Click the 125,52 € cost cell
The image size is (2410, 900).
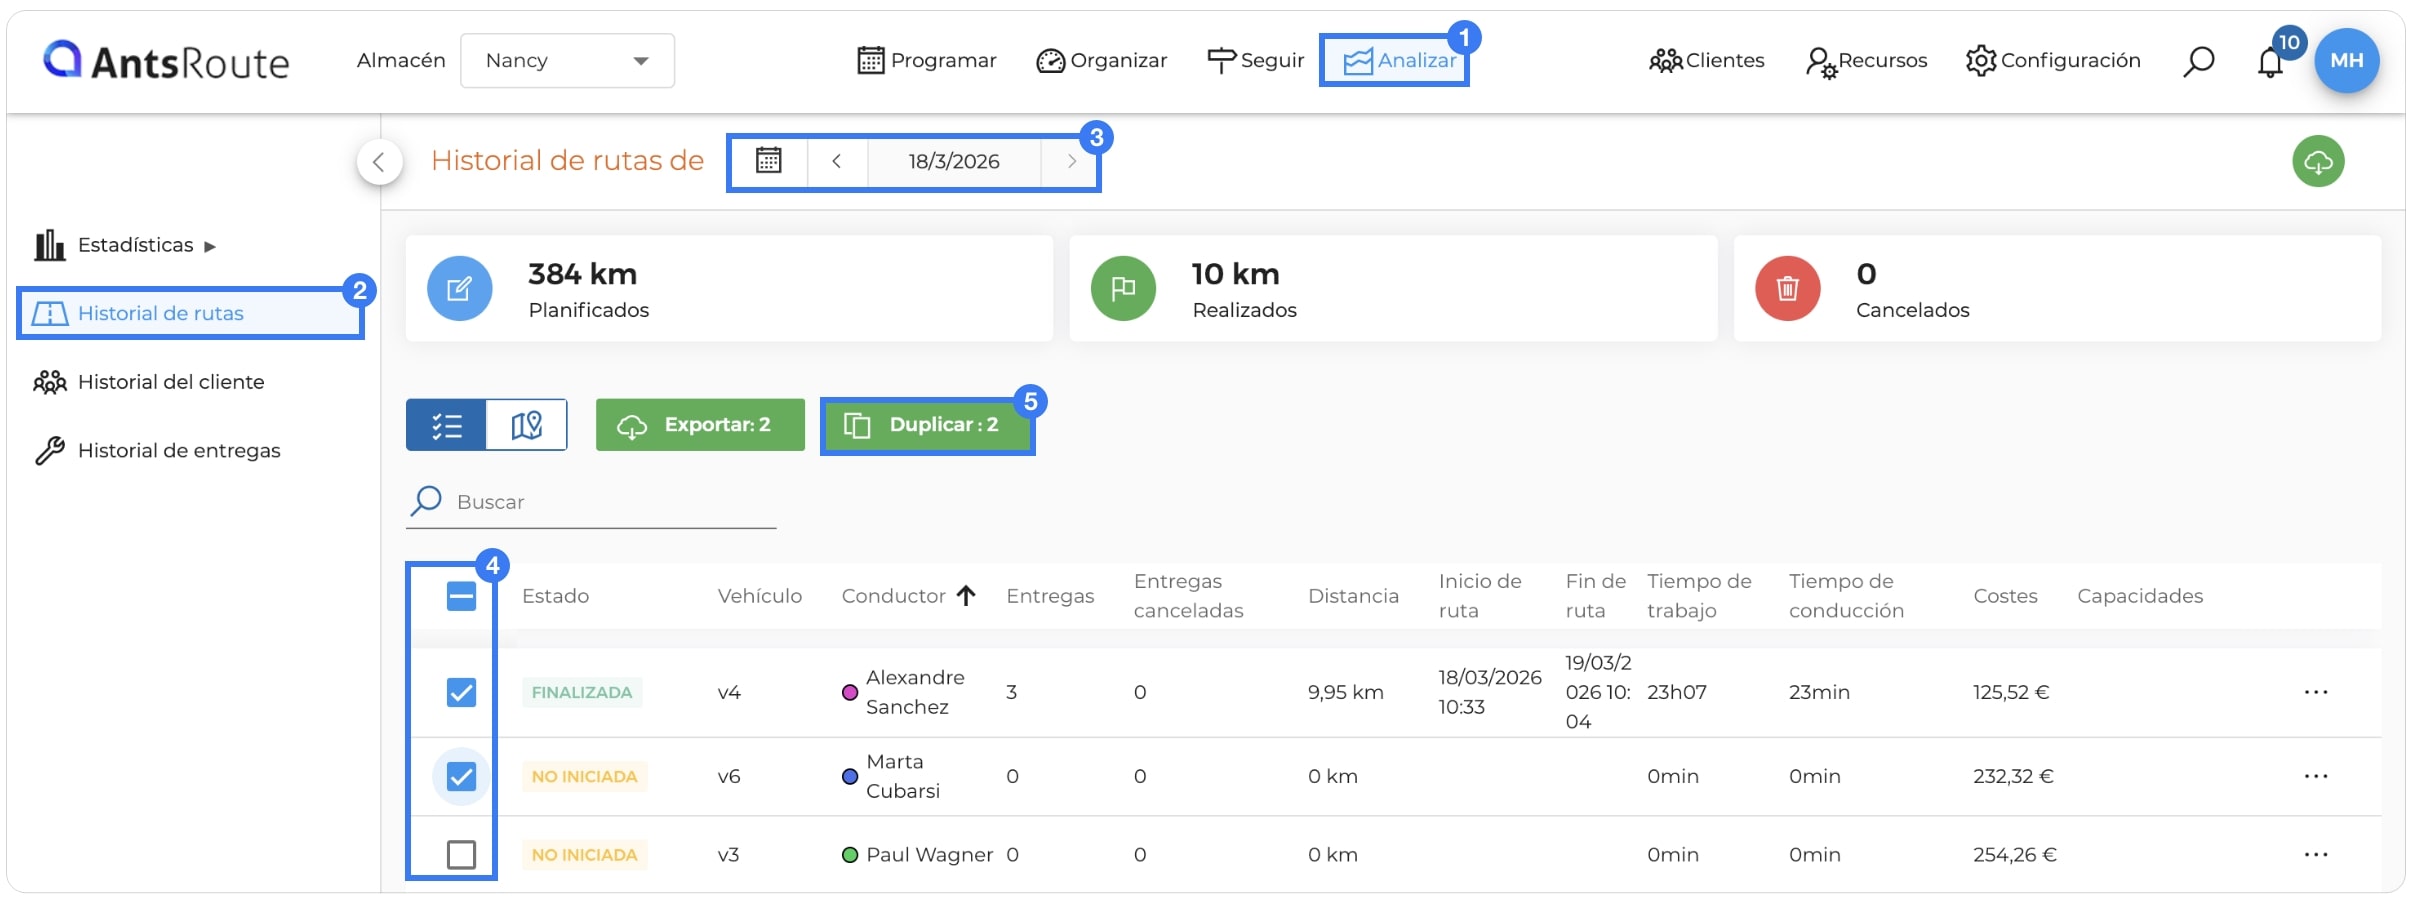tap(2010, 692)
